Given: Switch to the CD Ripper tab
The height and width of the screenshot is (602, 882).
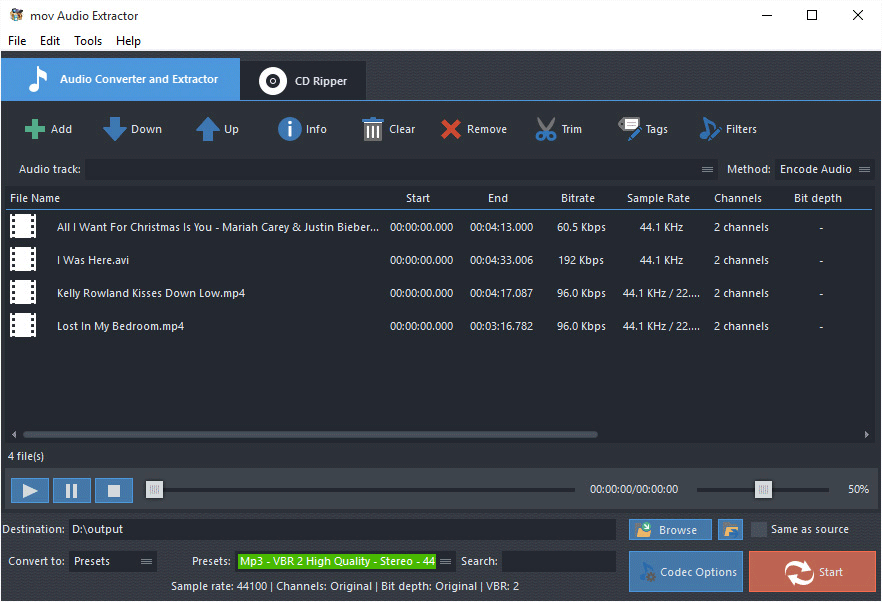Looking at the screenshot, I should click(x=302, y=80).
